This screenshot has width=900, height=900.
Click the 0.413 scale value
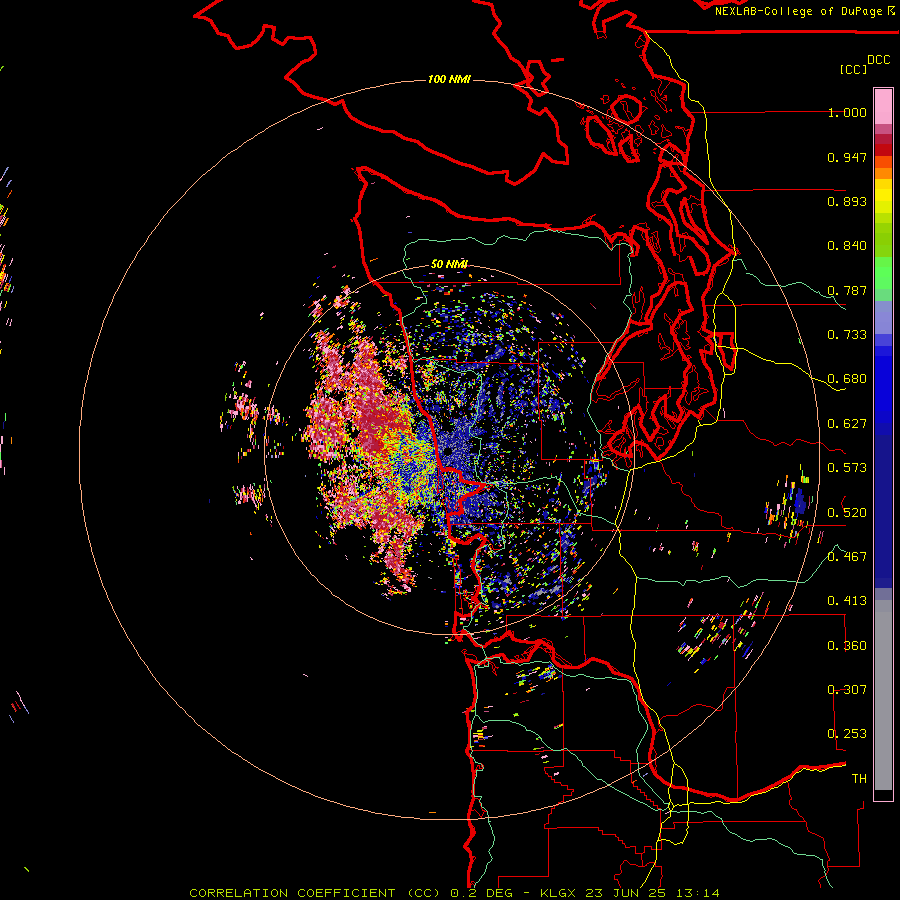coord(847,601)
